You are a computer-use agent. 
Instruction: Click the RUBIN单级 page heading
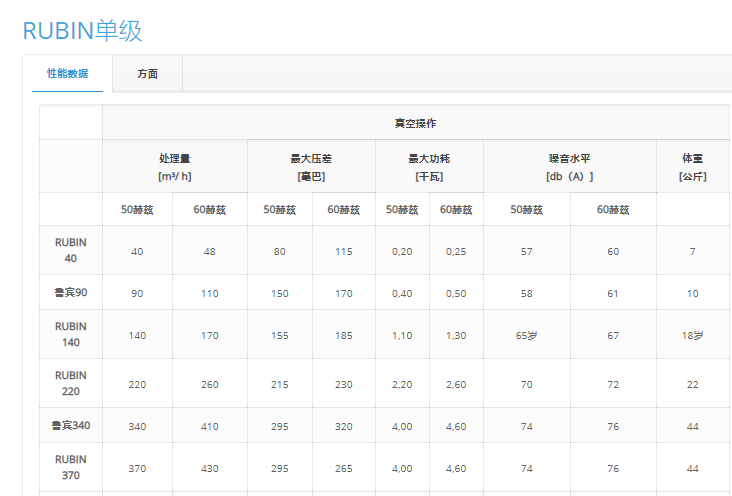[82, 31]
